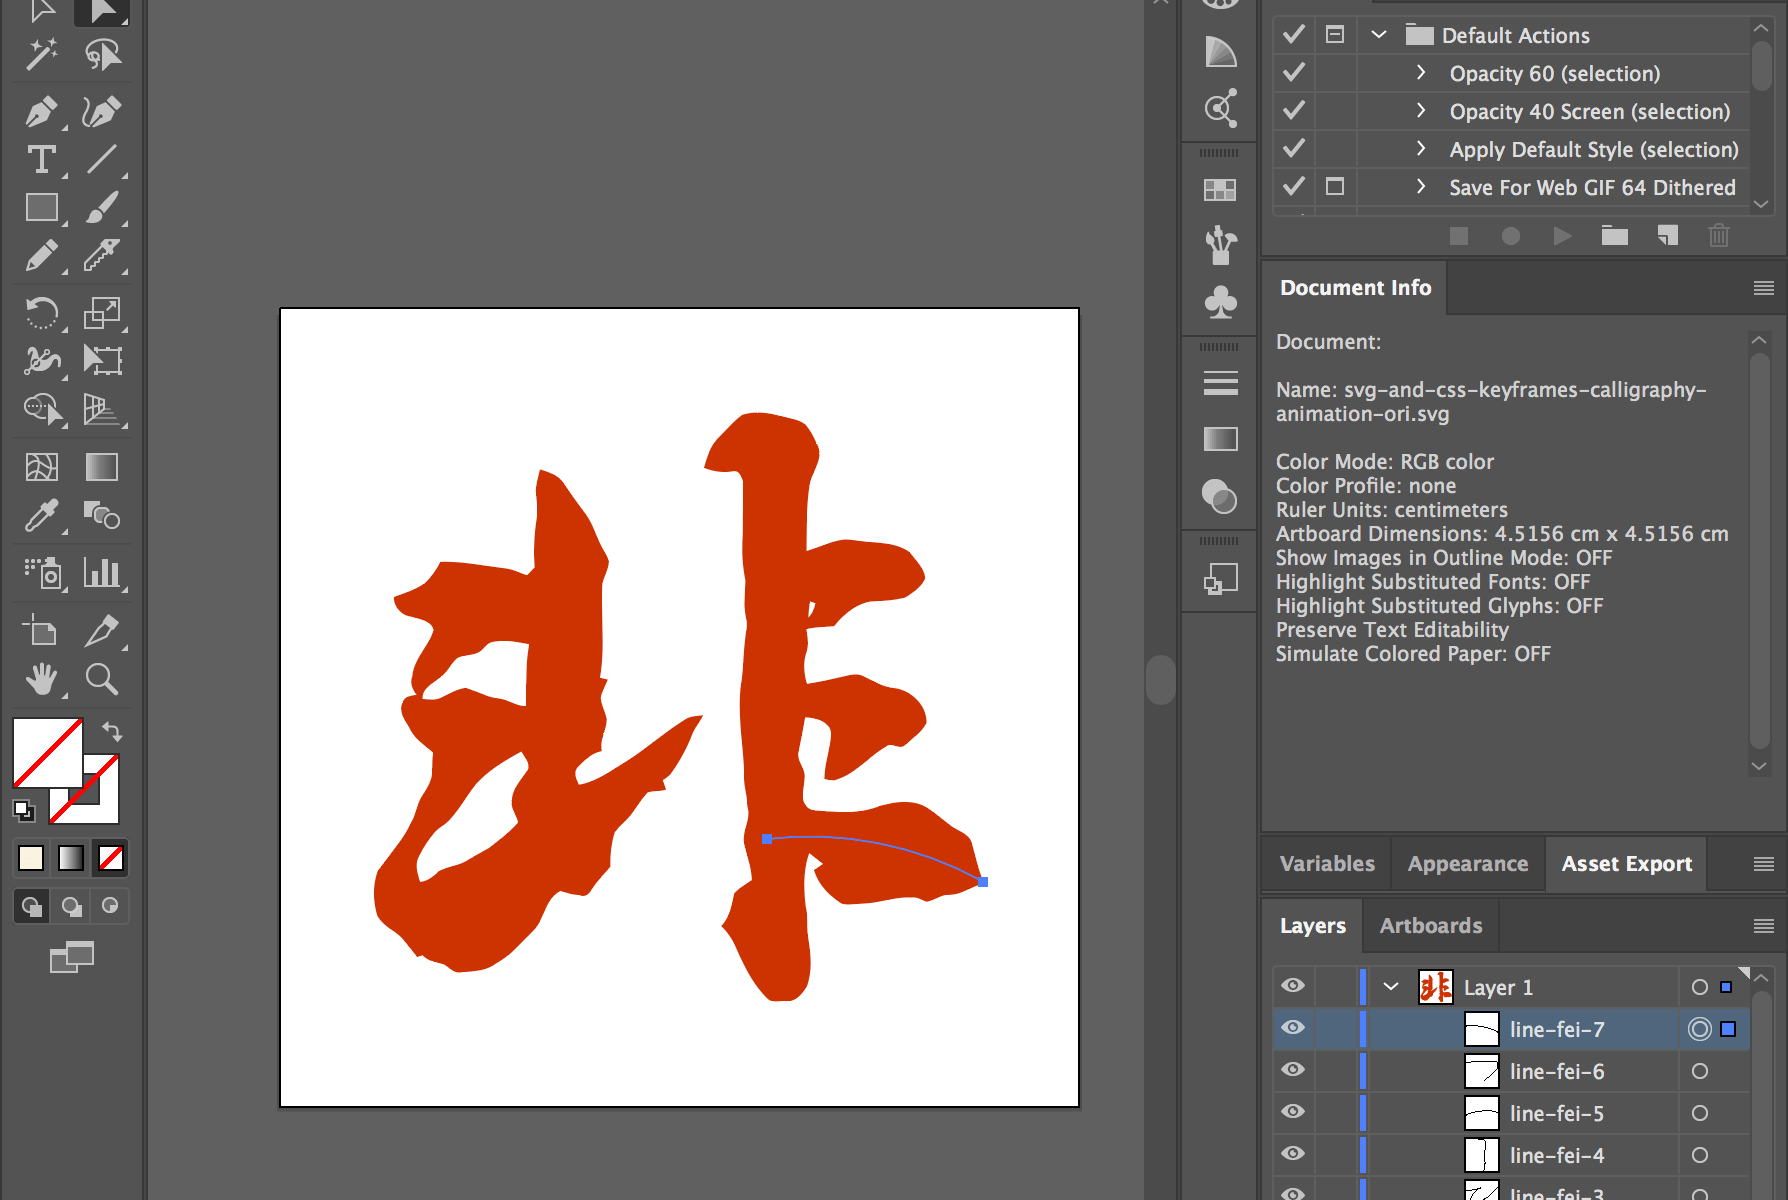This screenshot has height=1200, width=1788.
Task: Click the Fill color box
Action: (x=47, y=753)
